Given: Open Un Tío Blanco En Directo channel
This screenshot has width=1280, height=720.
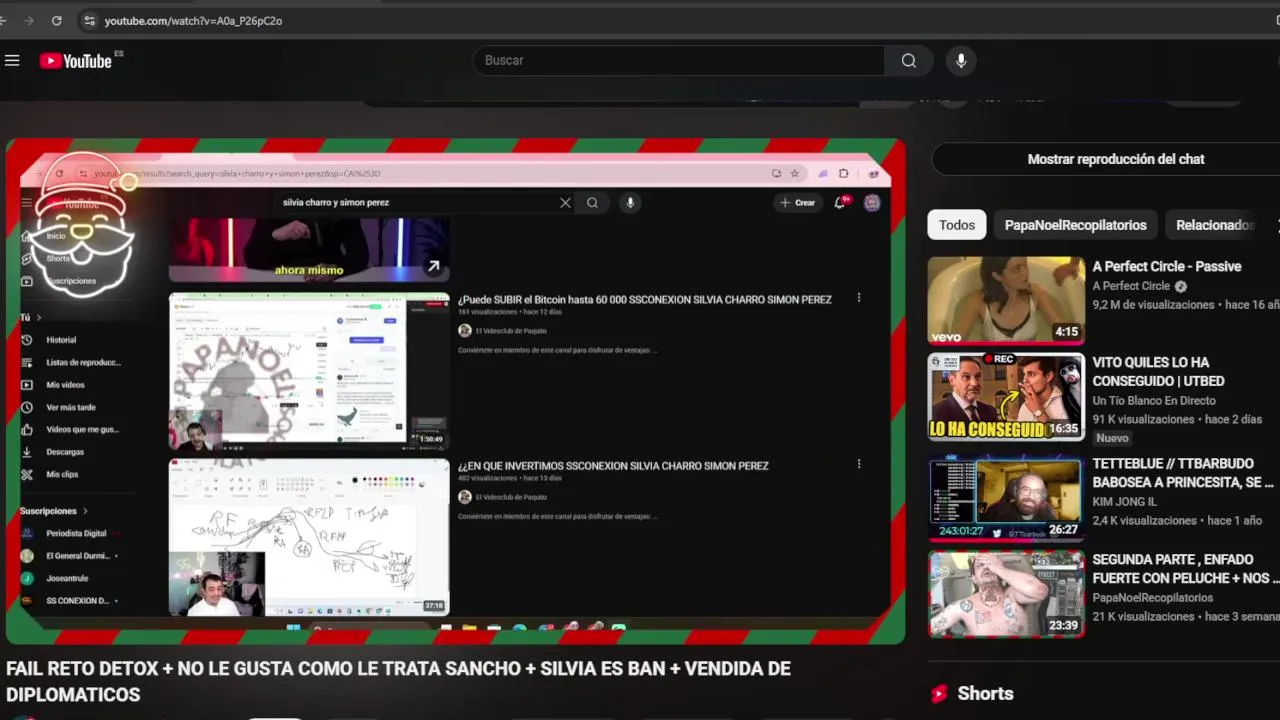Looking at the screenshot, I should [x=1154, y=400].
